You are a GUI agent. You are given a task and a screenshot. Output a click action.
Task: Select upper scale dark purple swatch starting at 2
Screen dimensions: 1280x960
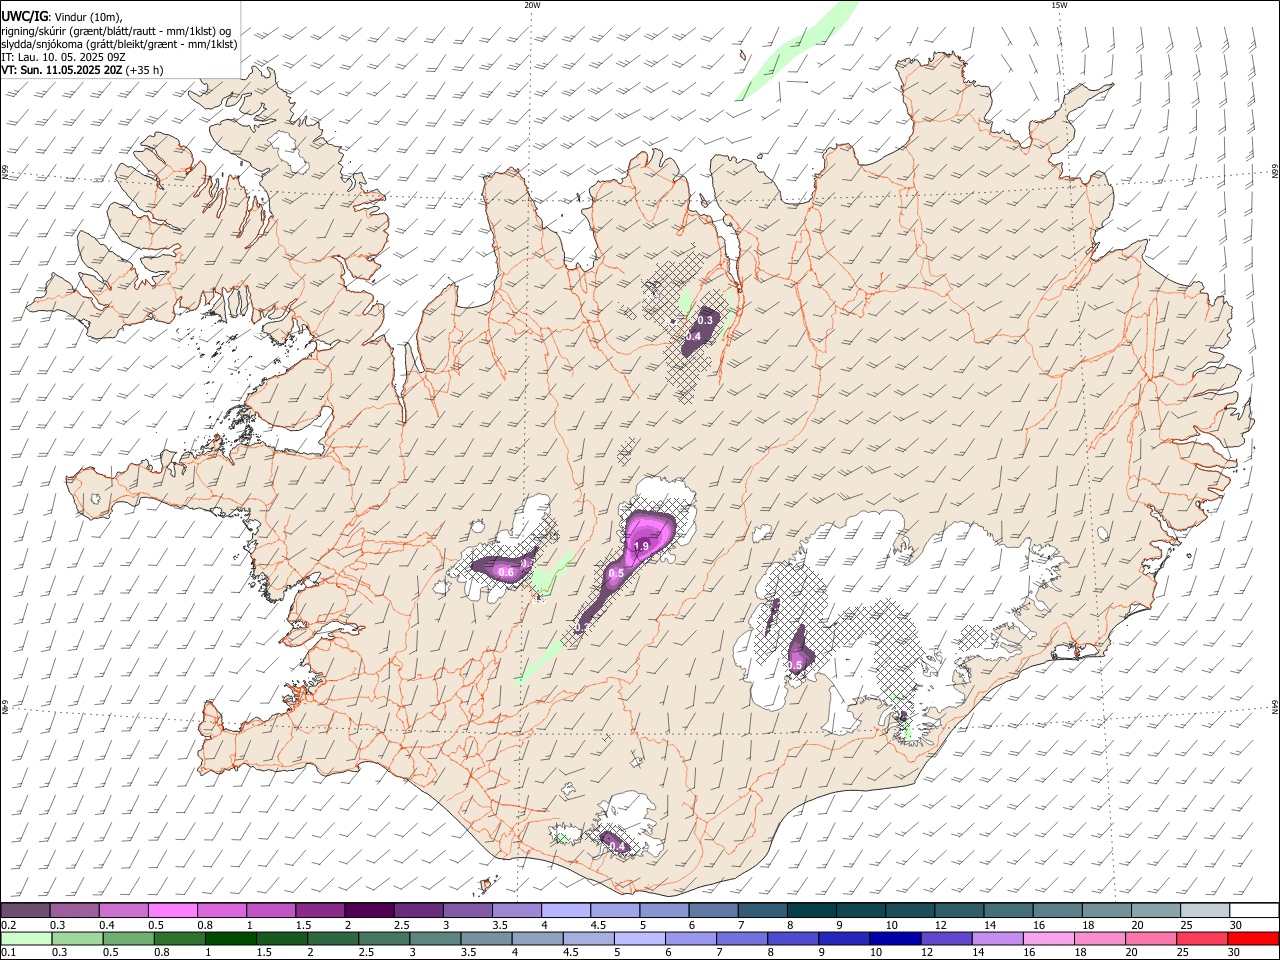(x=368, y=910)
